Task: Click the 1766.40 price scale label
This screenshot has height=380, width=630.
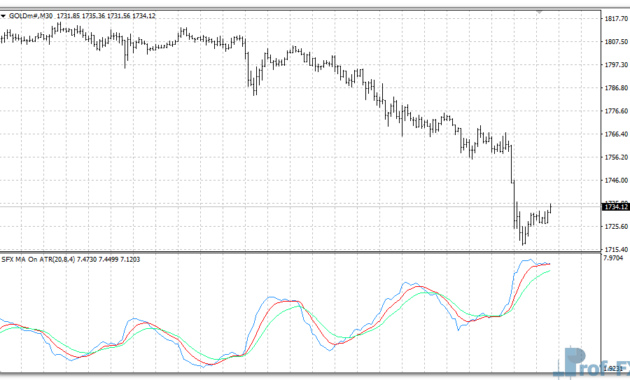Action: tap(616, 134)
